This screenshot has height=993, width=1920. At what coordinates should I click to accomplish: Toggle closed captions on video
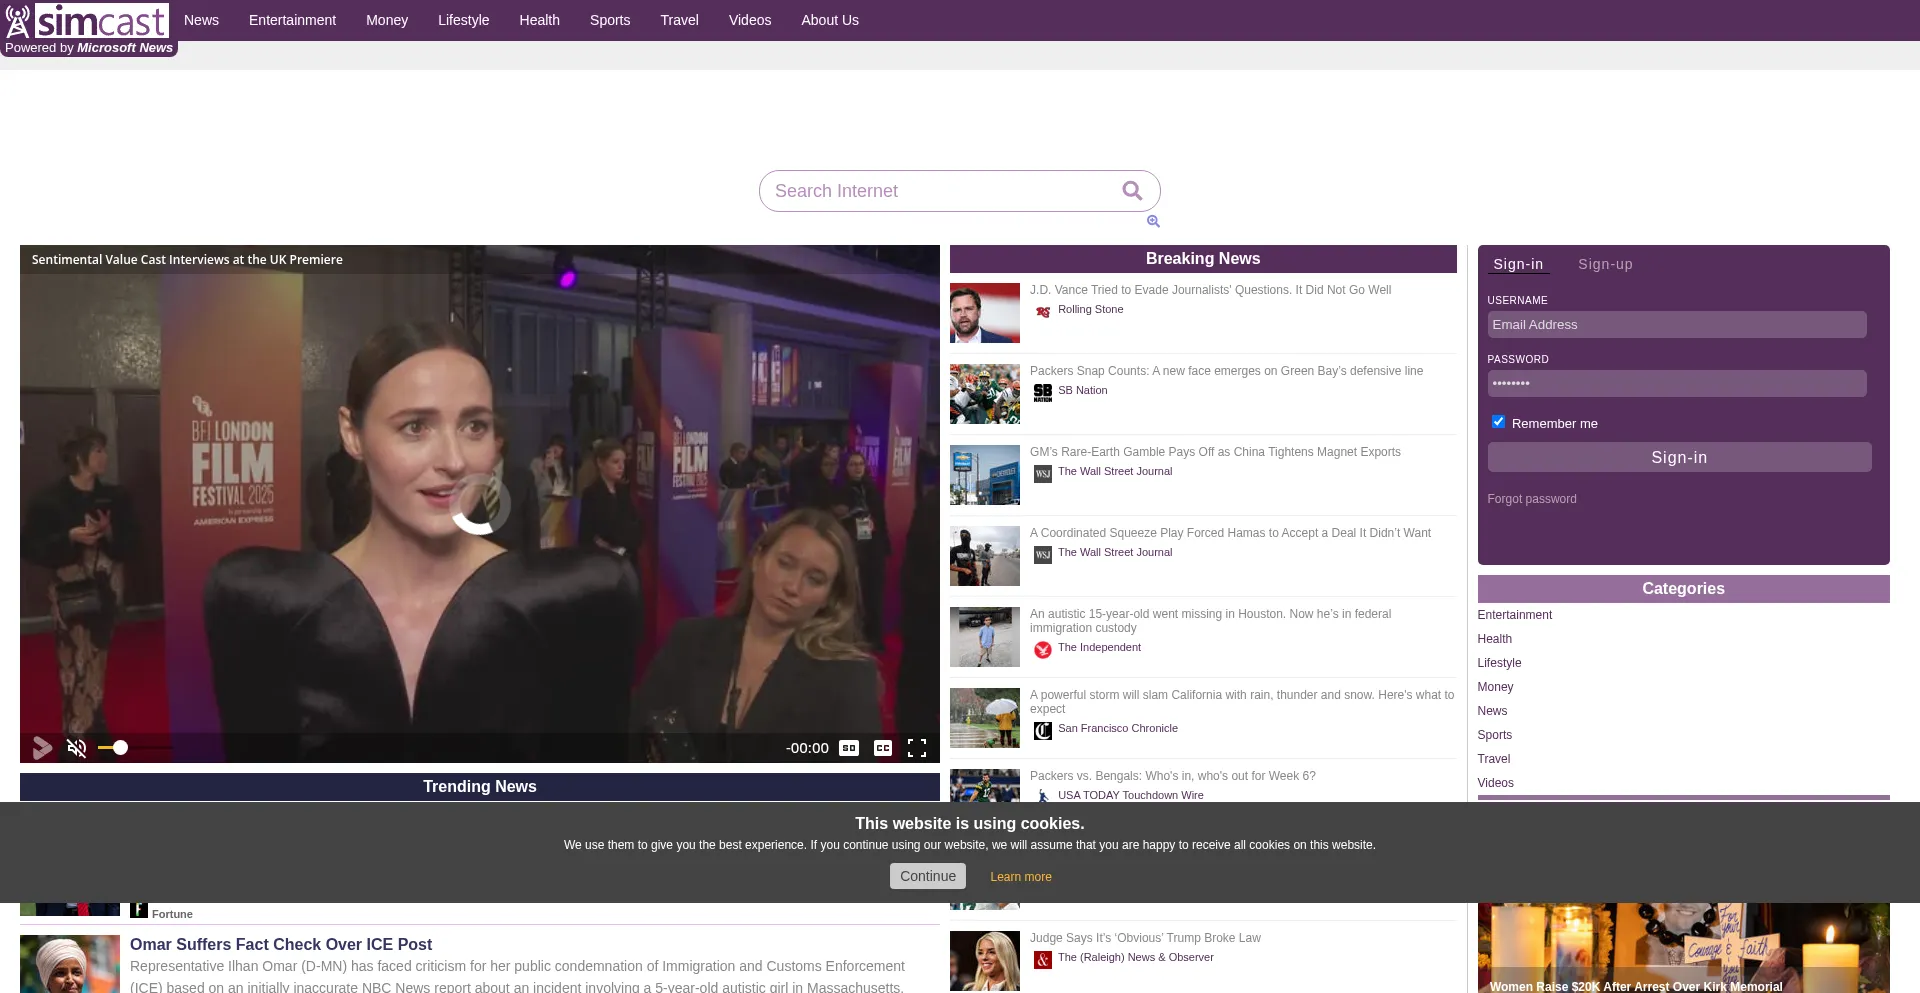click(882, 748)
